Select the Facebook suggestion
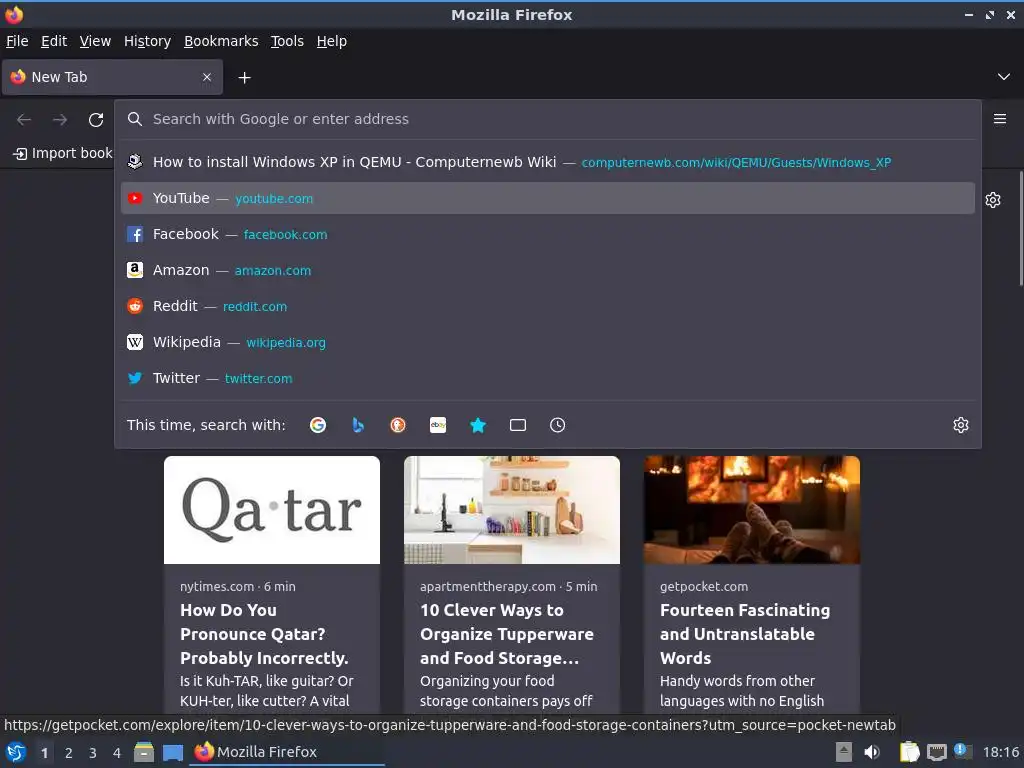The height and width of the screenshot is (768, 1024). click(x=547, y=234)
